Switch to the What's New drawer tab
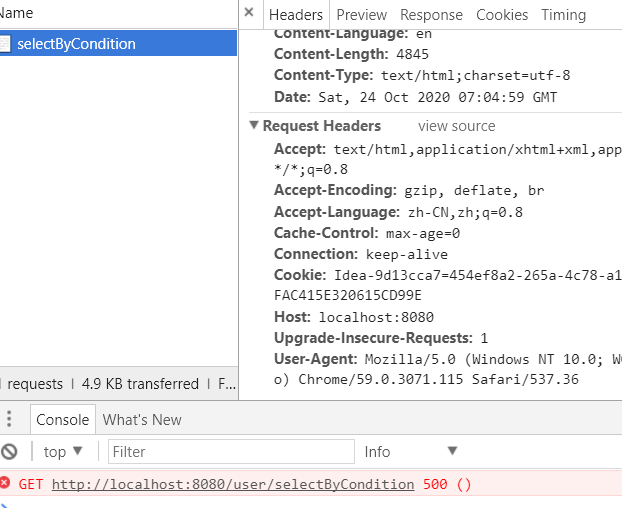Viewport: 622px width, 508px height. point(142,420)
